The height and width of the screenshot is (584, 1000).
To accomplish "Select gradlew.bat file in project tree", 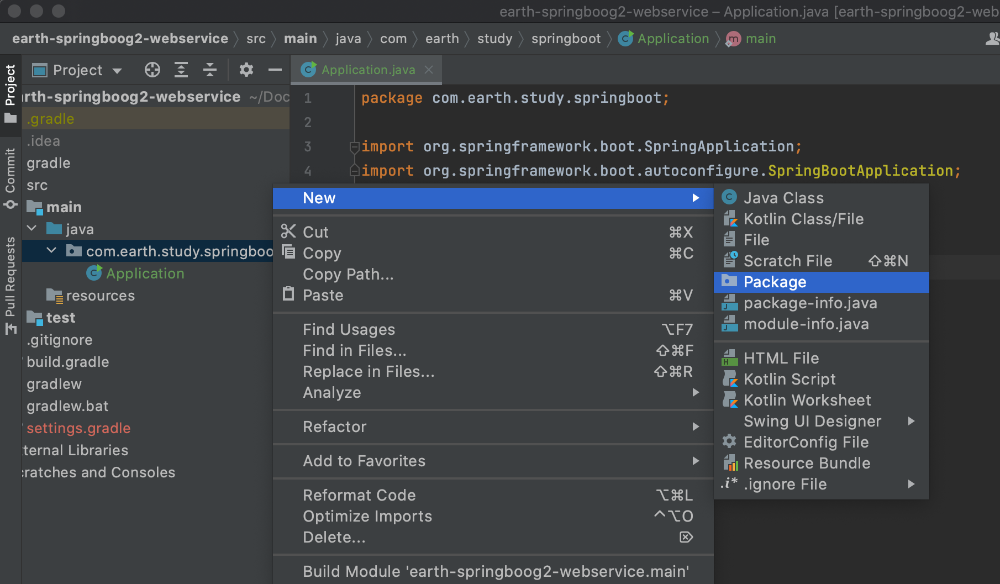I will tap(67, 405).
